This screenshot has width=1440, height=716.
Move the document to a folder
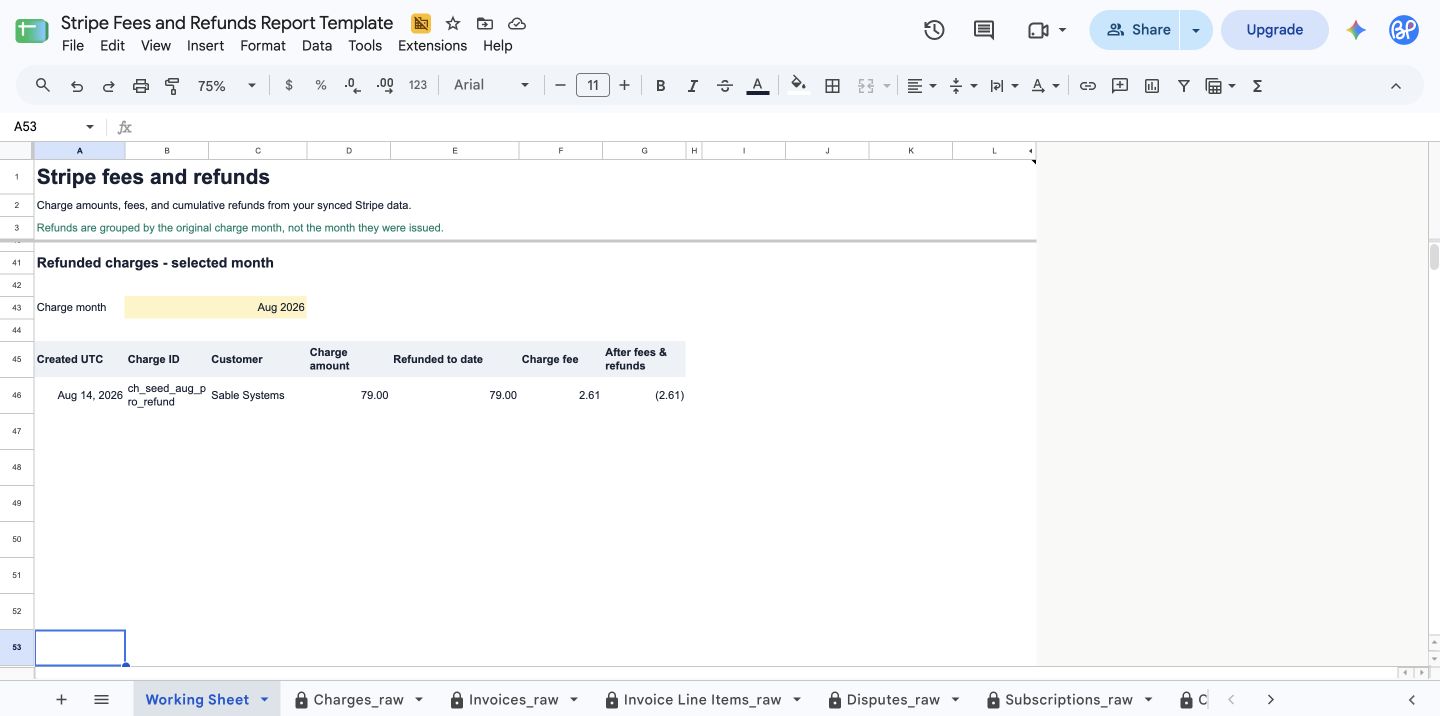point(485,23)
